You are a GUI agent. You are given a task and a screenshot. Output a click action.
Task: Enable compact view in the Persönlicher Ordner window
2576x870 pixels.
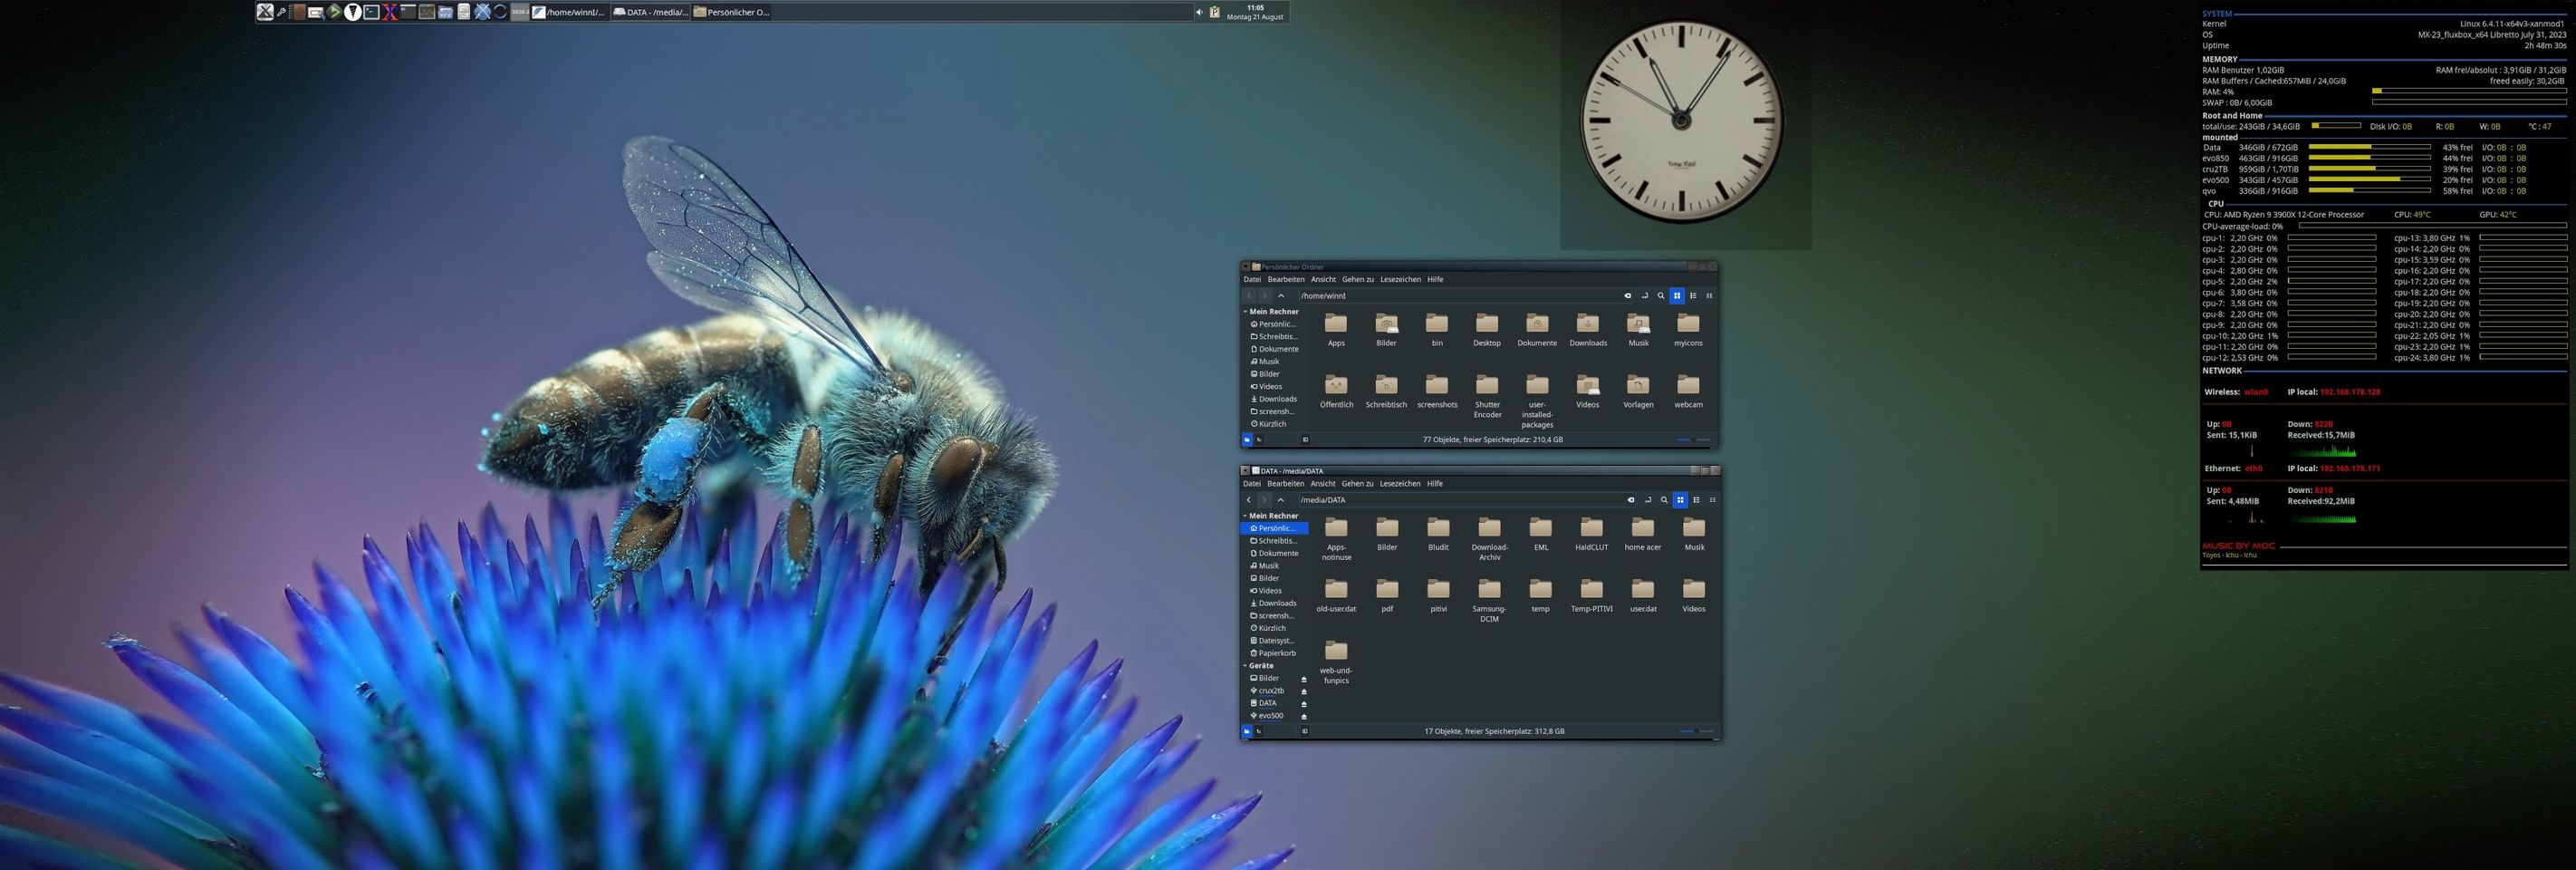pyautogui.click(x=1709, y=296)
